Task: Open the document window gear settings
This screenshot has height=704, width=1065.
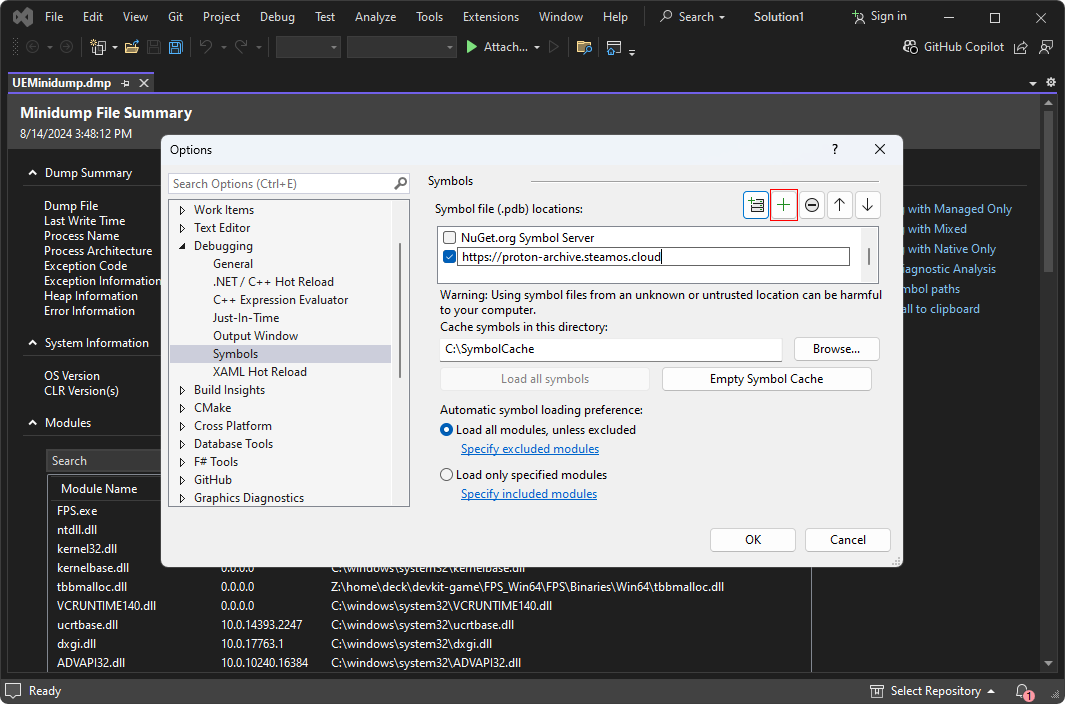Action: (1051, 82)
